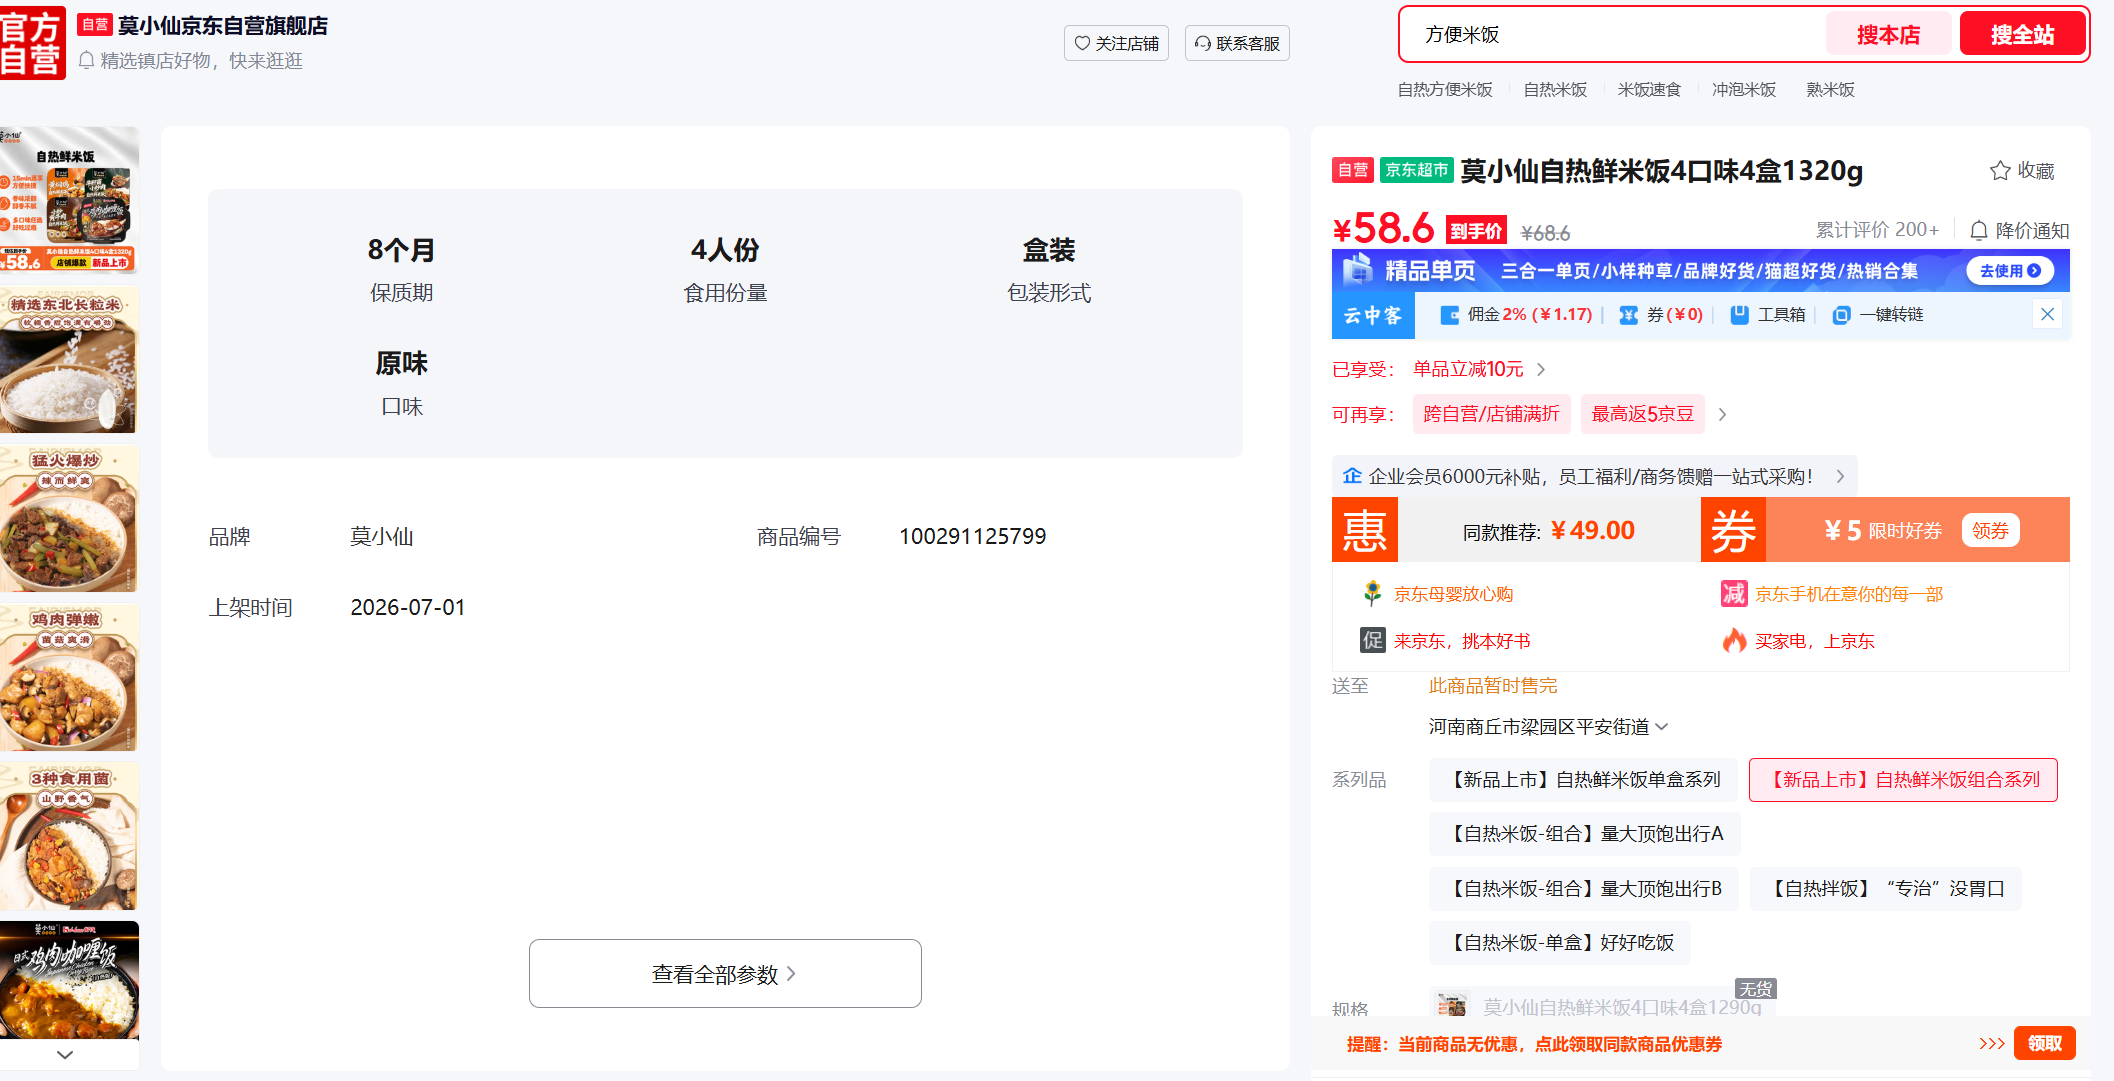Select the 莫小仙自热鲜米饭4口味4盒1290g spec
The image size is (2114, 1081).
pos(1602,1004)
